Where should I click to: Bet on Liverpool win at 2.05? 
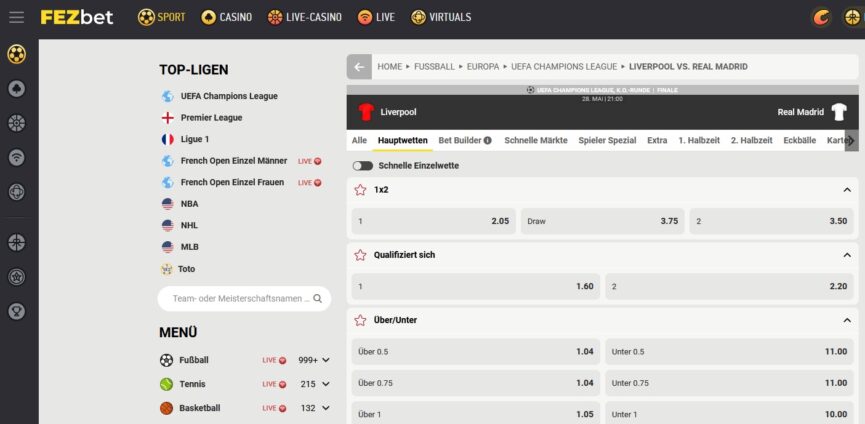pyautogui.click(x=434, y=221)
